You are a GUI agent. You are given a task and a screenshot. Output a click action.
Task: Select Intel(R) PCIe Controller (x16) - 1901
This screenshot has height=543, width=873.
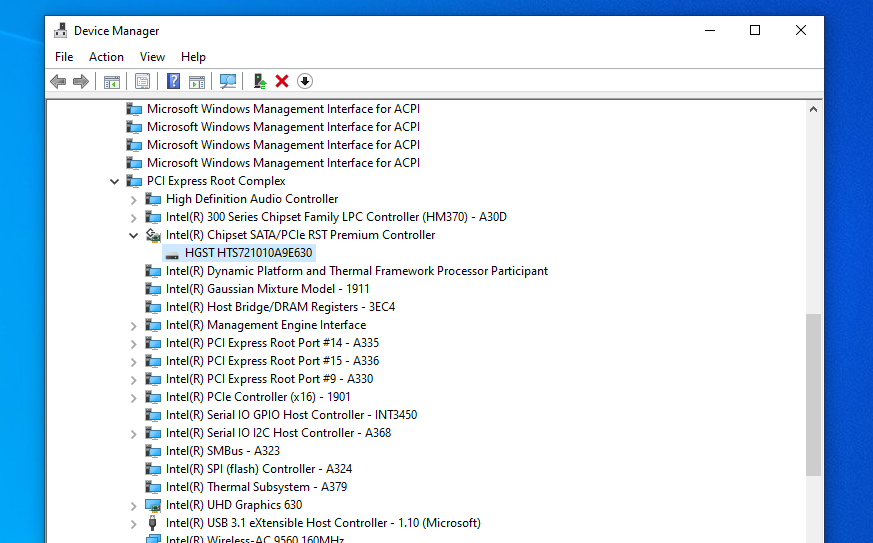point(258,397)
